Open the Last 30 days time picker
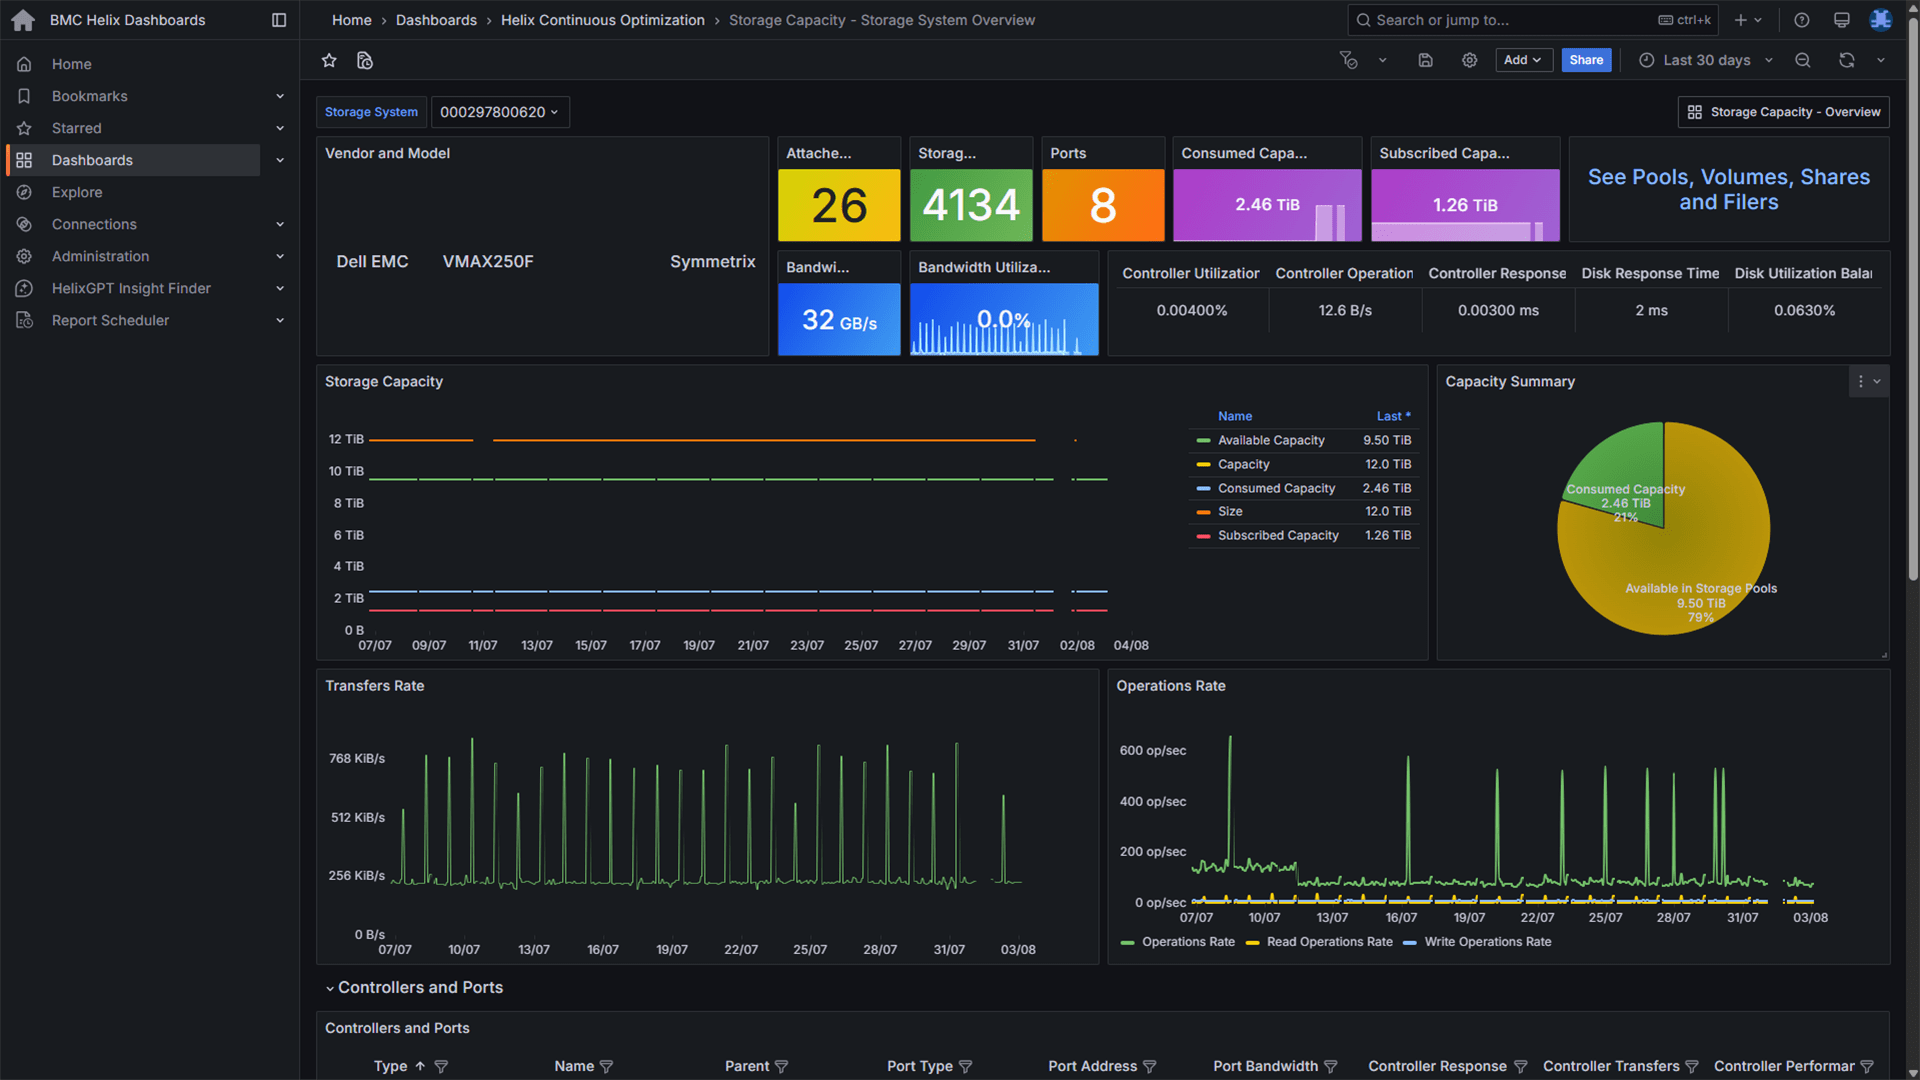The height and width of the screenshot is (1080, 1920). click(1705, 61)
